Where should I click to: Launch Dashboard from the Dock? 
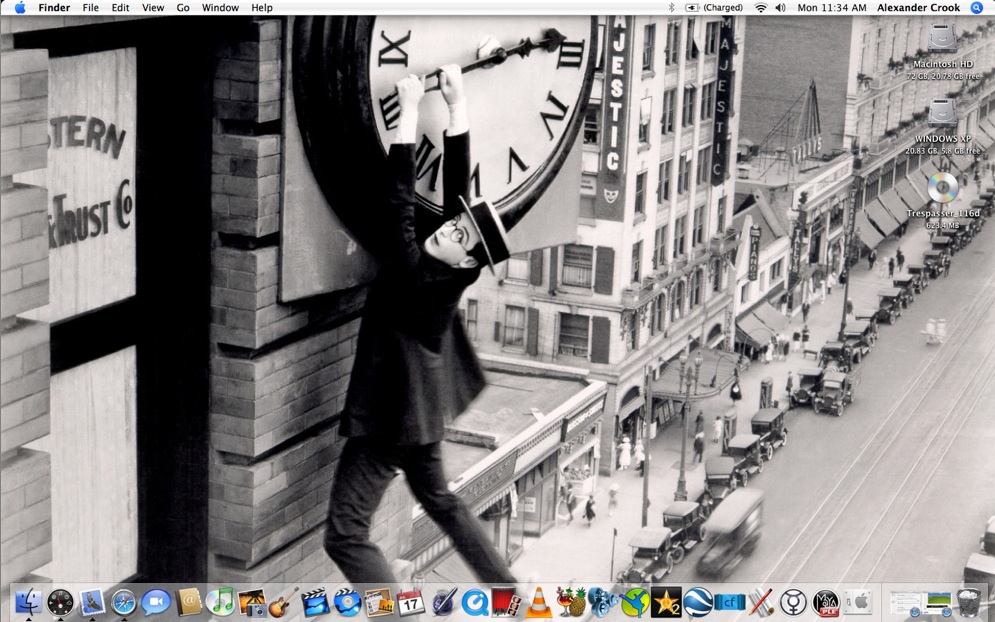pos(60,602)
